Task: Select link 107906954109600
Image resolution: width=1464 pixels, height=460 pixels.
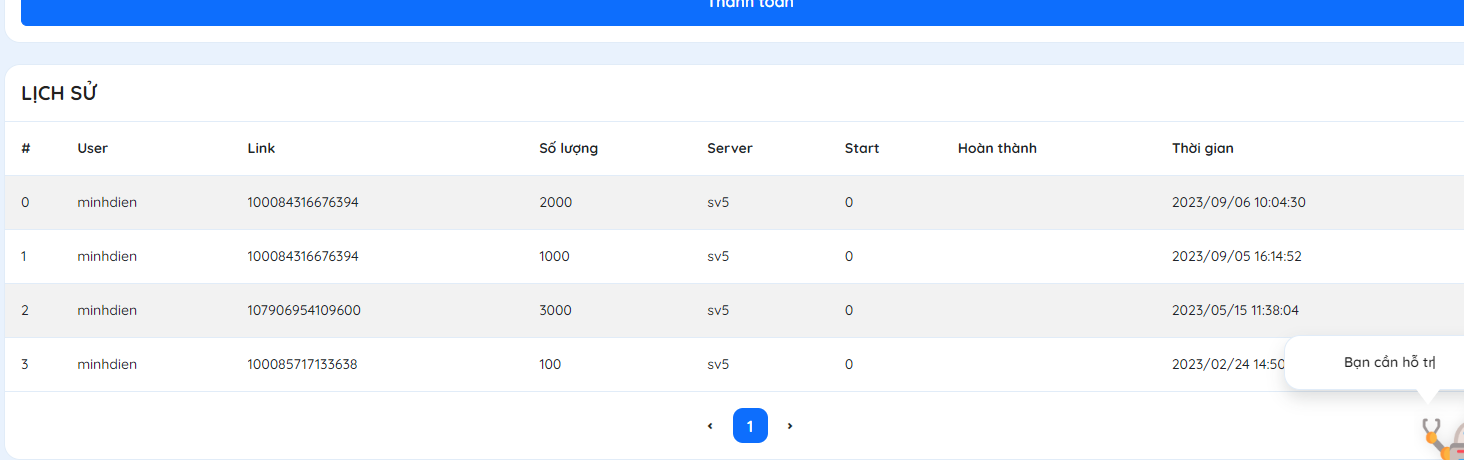Action: click(x=304, y=310)
